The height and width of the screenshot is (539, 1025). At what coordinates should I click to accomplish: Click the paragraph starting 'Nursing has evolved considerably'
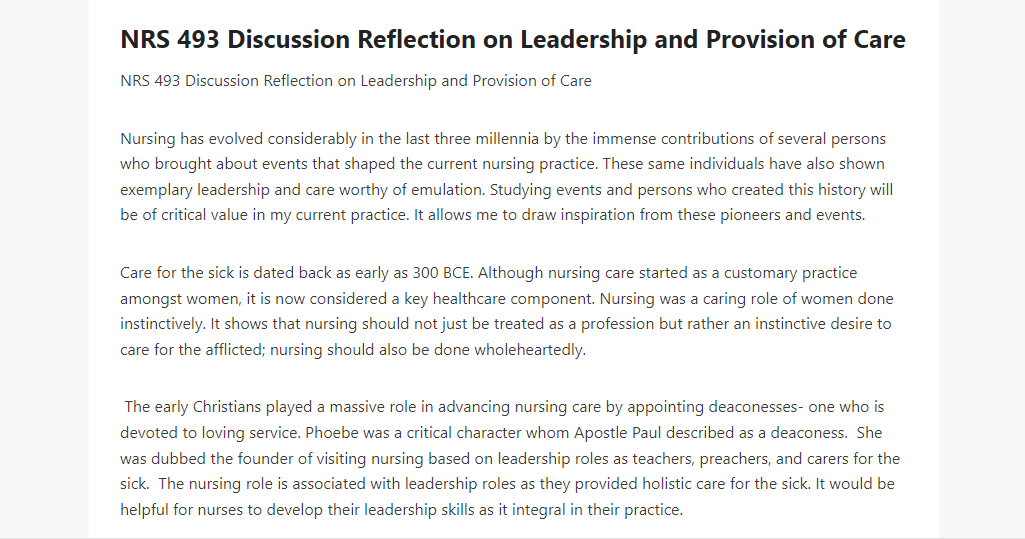[x=507, y=177]
